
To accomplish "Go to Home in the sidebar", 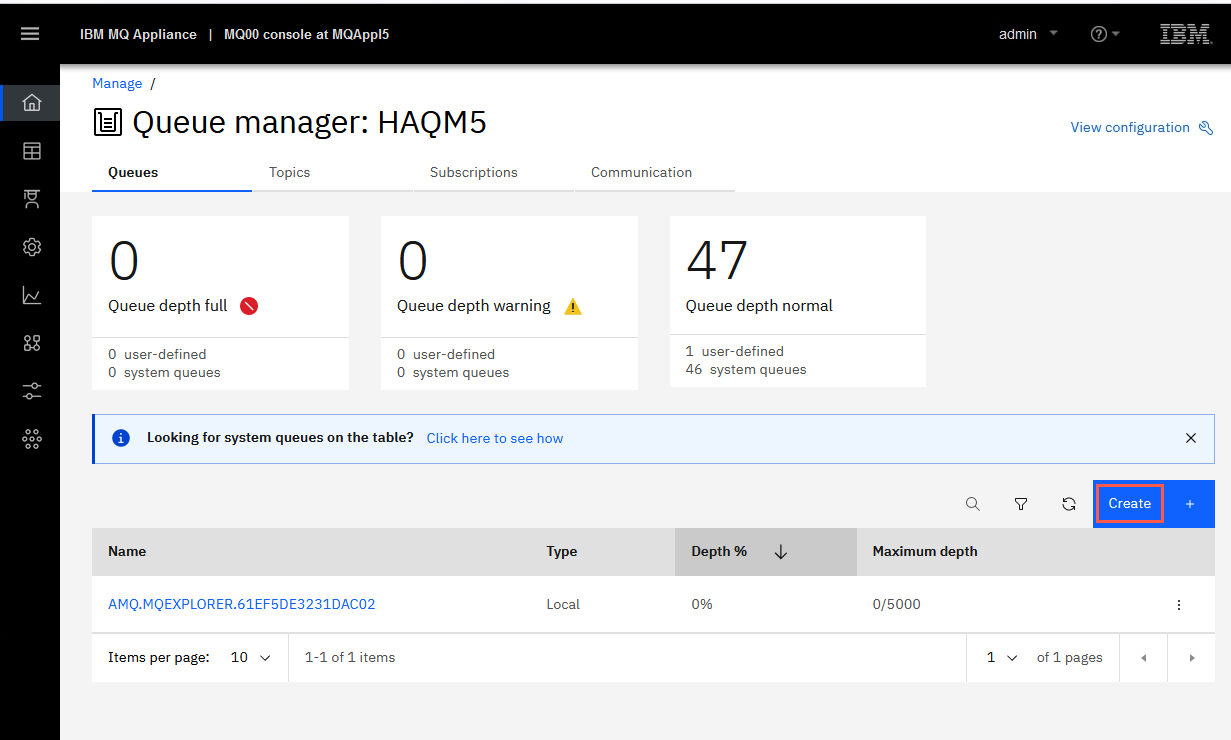I will pos(32,103).
